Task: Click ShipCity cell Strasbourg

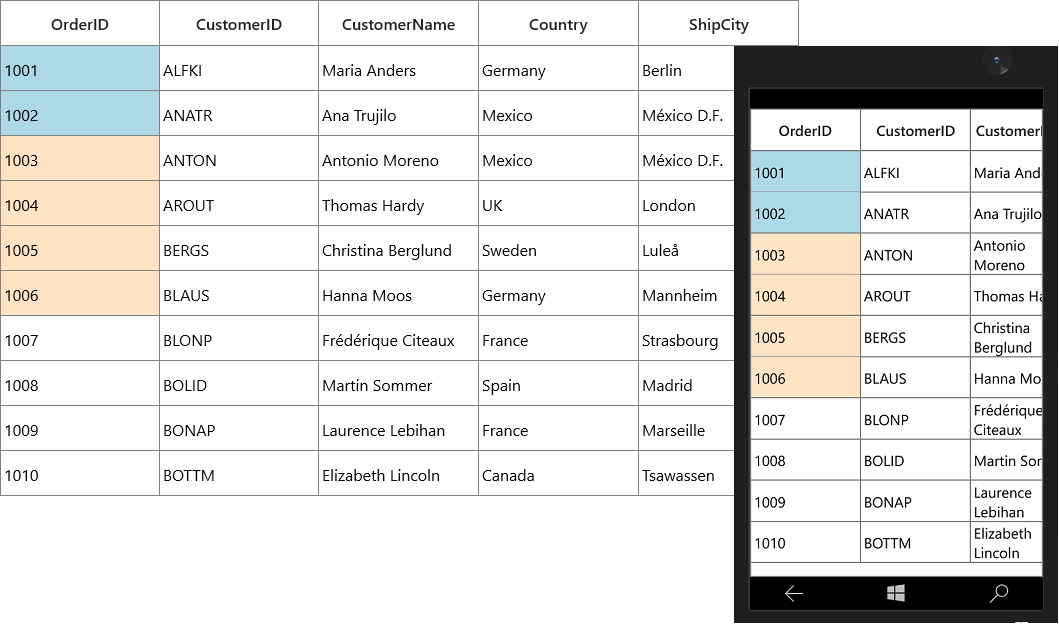Action: click(686, 339)
